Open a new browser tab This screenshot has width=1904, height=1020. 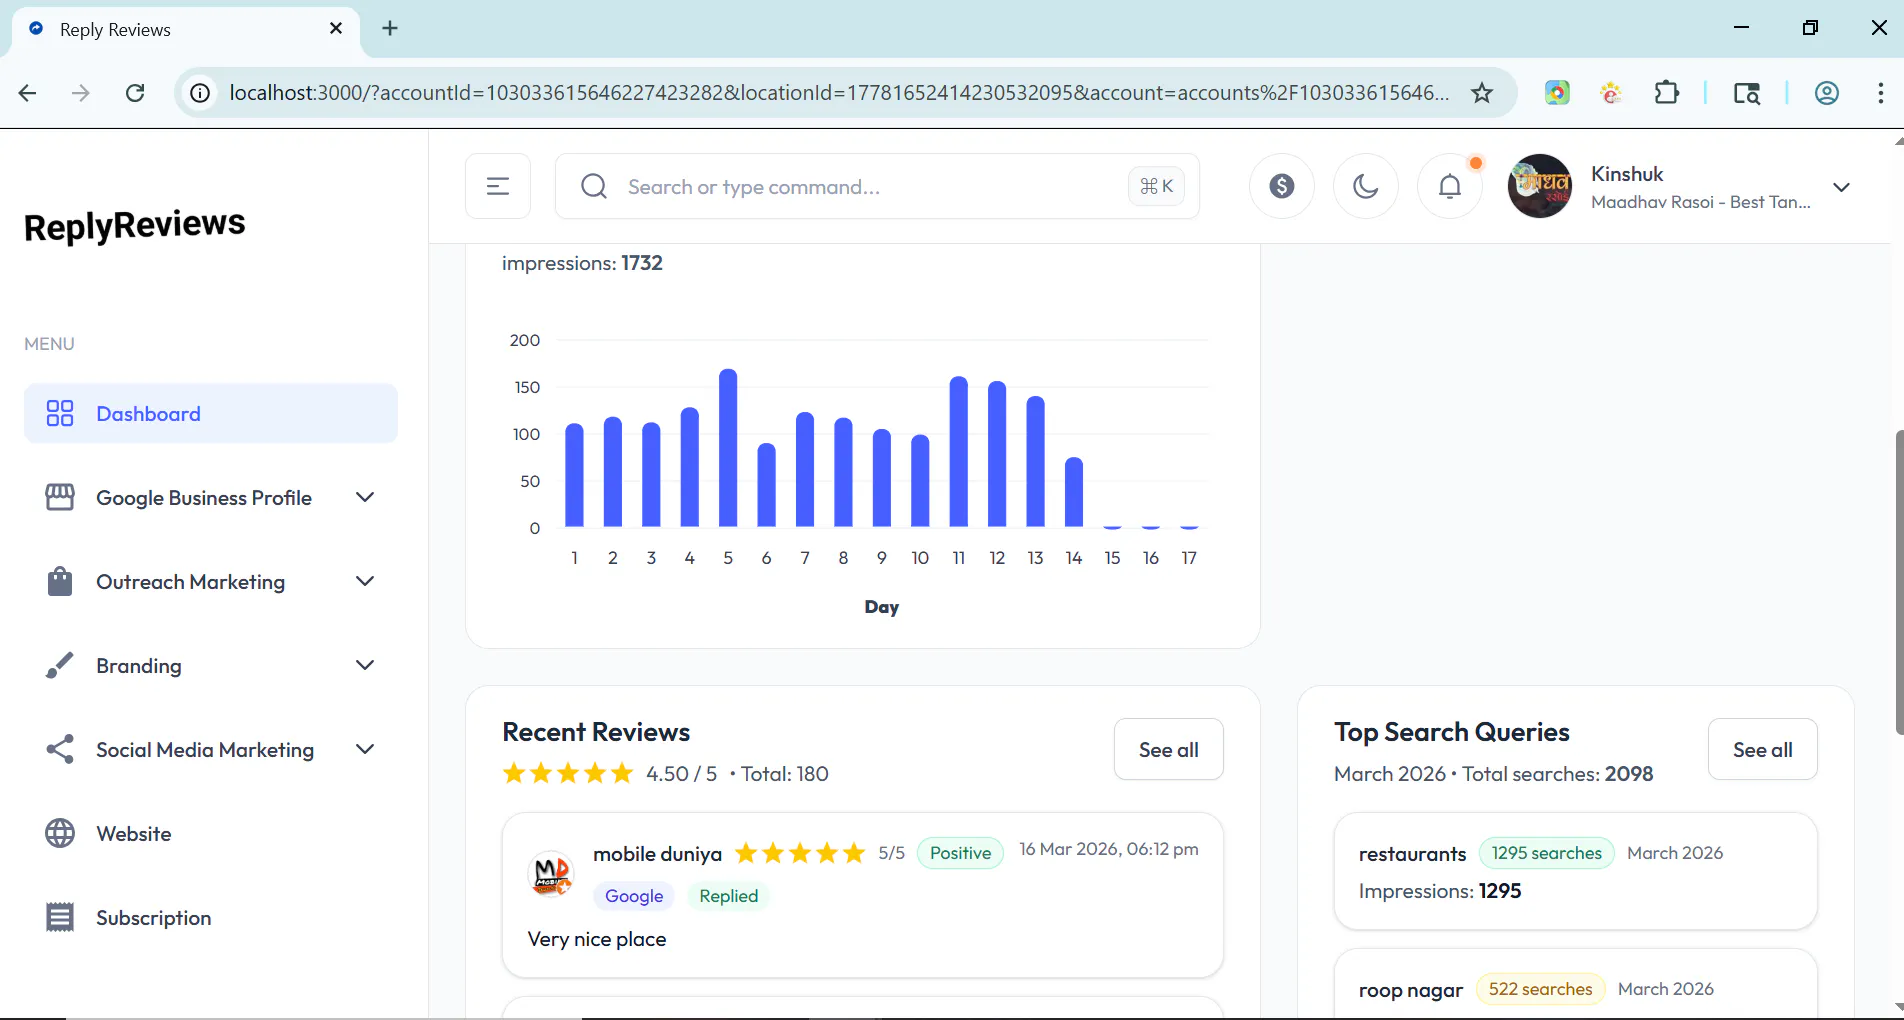click(x=390, y=28)
